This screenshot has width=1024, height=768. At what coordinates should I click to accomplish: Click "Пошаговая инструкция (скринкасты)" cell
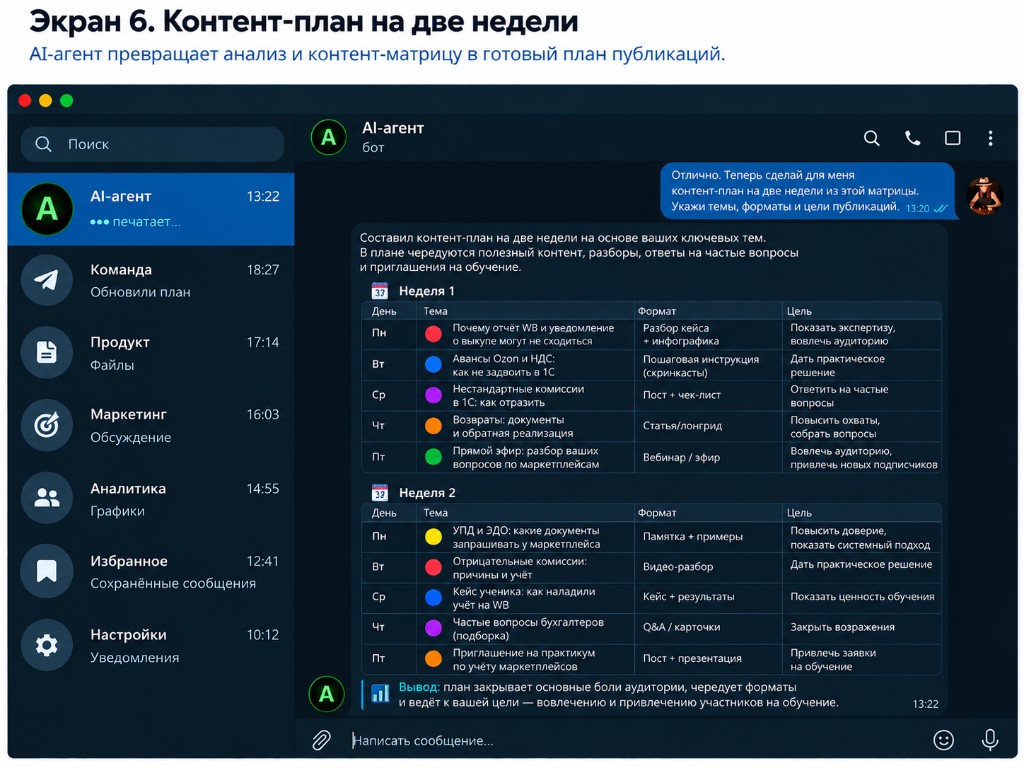tap(701, 366)
